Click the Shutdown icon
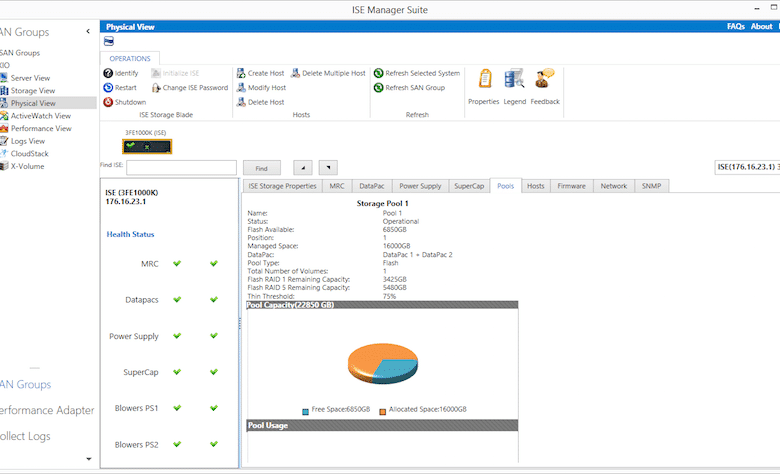 [108, 102]
